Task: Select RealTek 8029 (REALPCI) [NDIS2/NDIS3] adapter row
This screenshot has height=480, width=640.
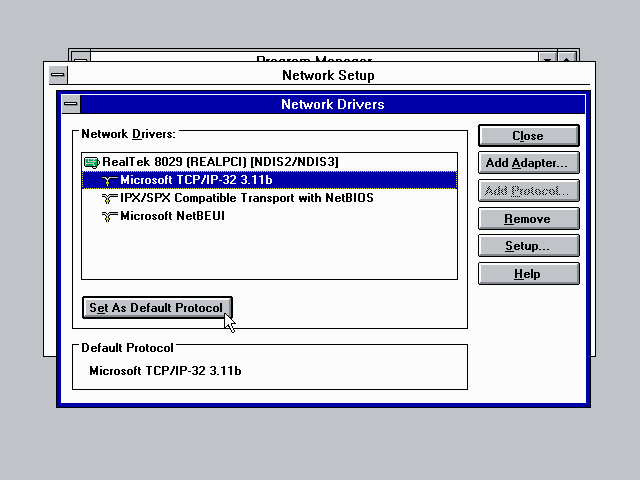Action: tap(269, 162)
